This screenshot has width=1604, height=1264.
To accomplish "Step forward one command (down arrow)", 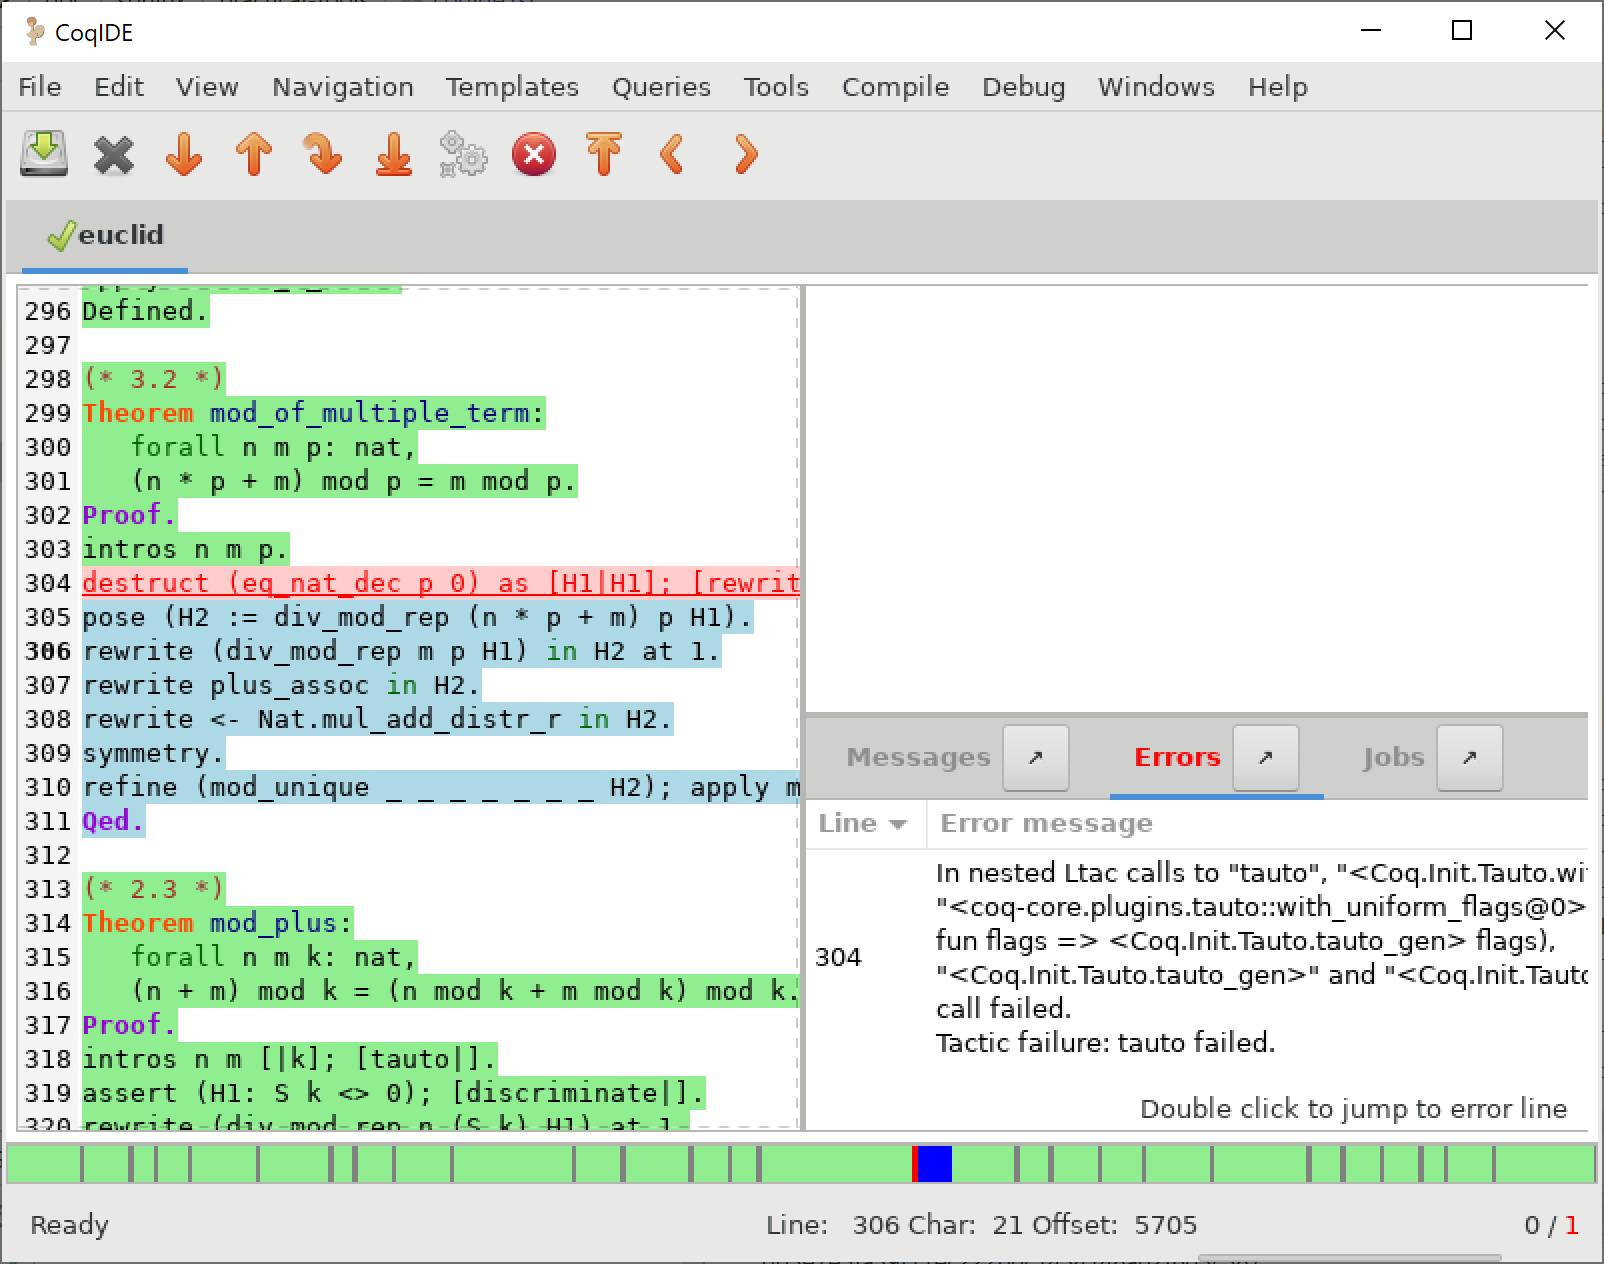I will (183, 155).
